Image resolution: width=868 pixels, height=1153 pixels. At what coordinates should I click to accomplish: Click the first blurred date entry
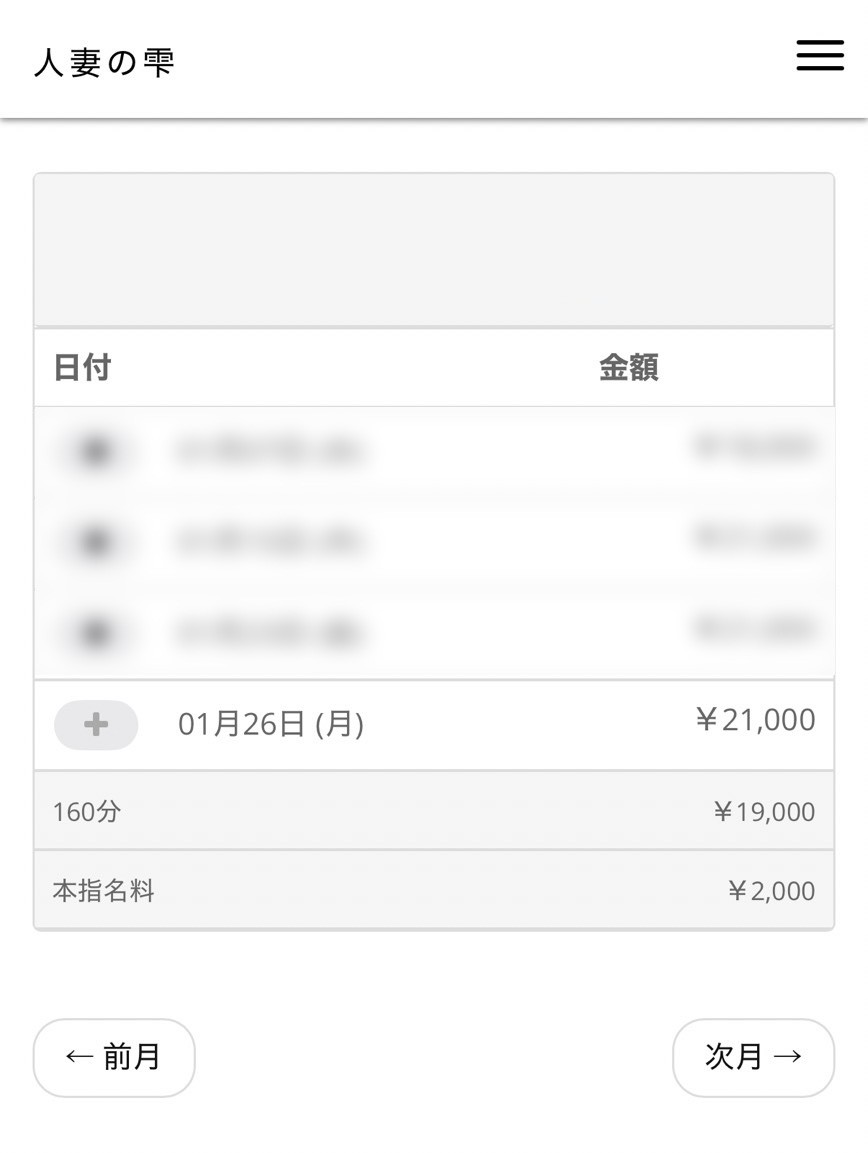268,451
